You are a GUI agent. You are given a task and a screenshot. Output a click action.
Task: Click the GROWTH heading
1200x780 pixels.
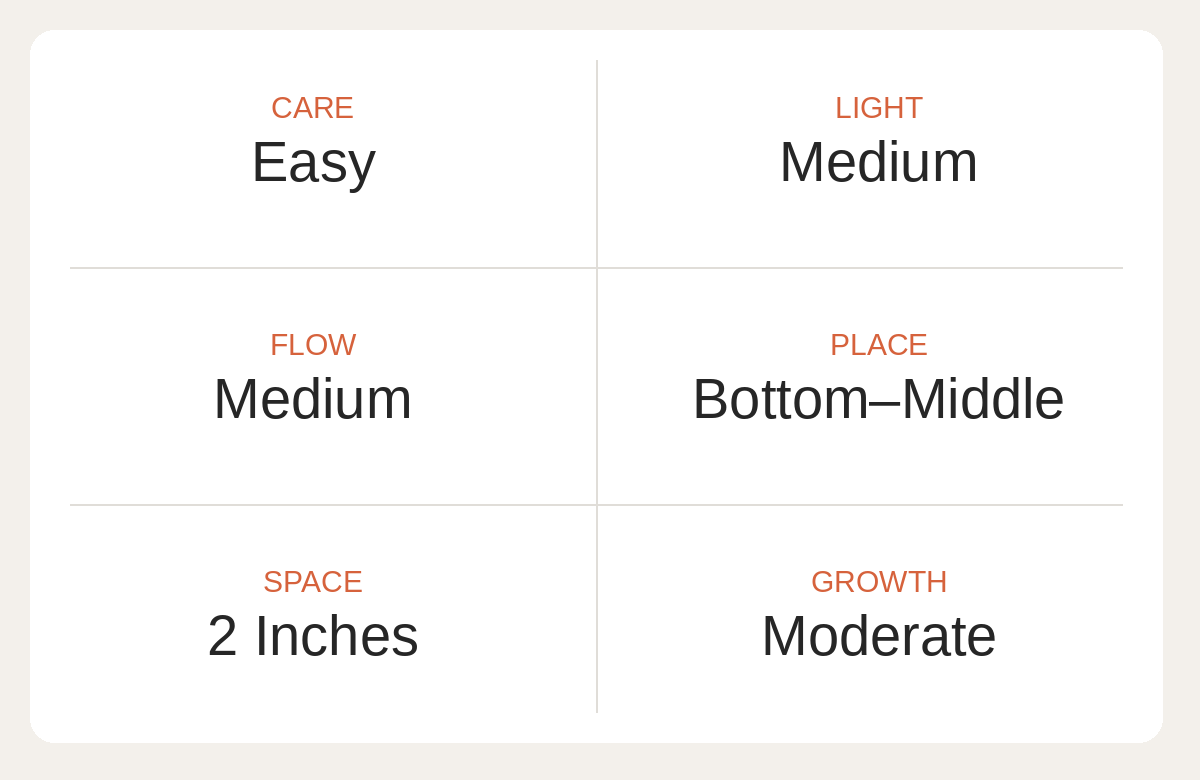coord(879,582)
